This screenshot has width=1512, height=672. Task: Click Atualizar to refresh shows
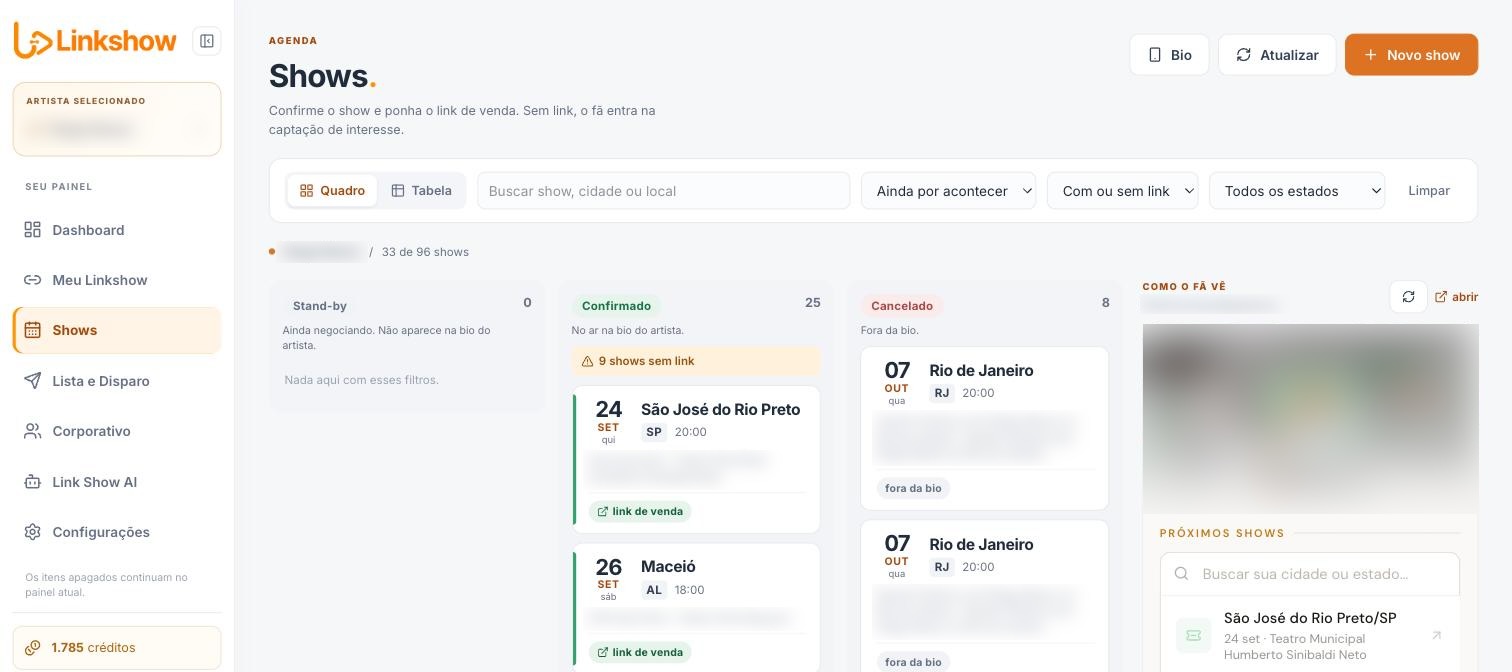(1277, 55)
